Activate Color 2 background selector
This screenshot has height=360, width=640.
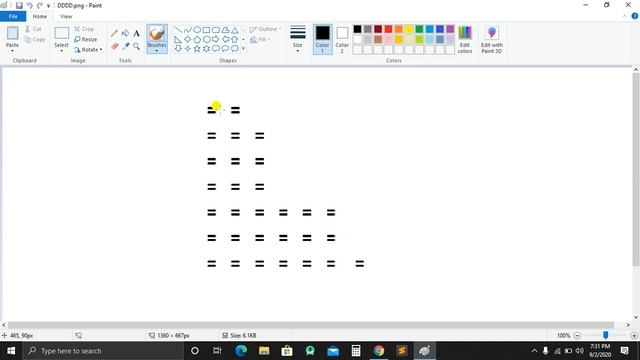[x=342, y=40]
